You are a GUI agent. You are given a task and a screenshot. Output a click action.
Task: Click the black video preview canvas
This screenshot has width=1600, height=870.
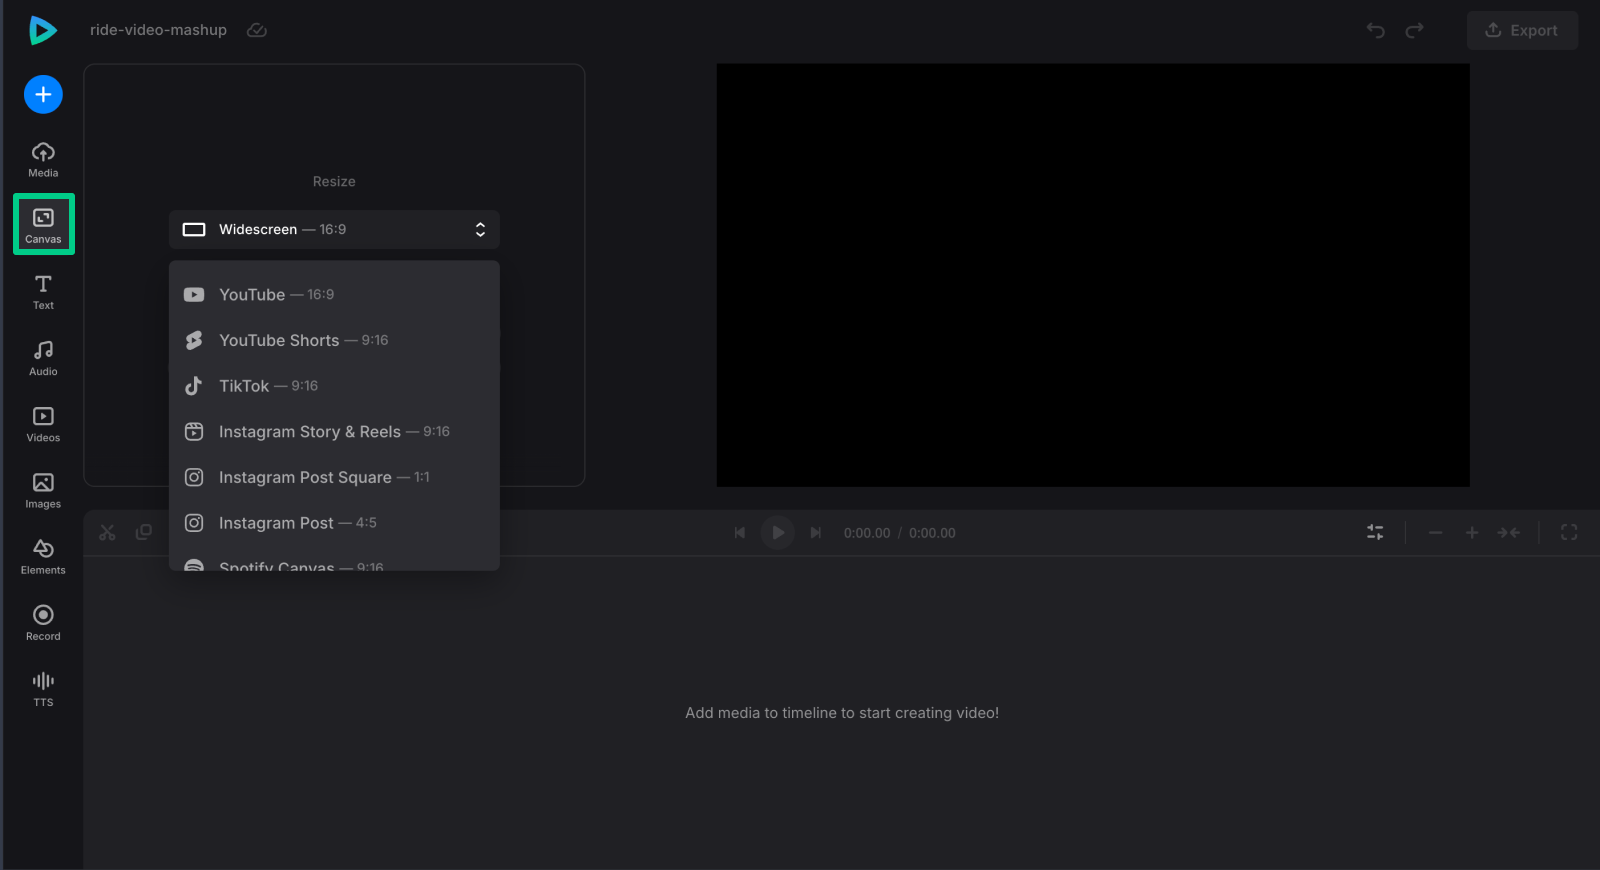[x=1093, y=275]
